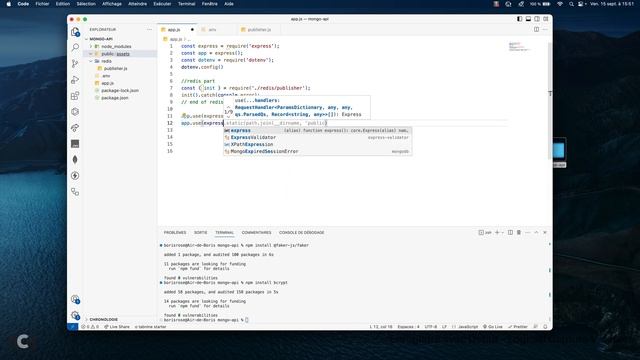Open errors and warnings status item

[90, 327]
